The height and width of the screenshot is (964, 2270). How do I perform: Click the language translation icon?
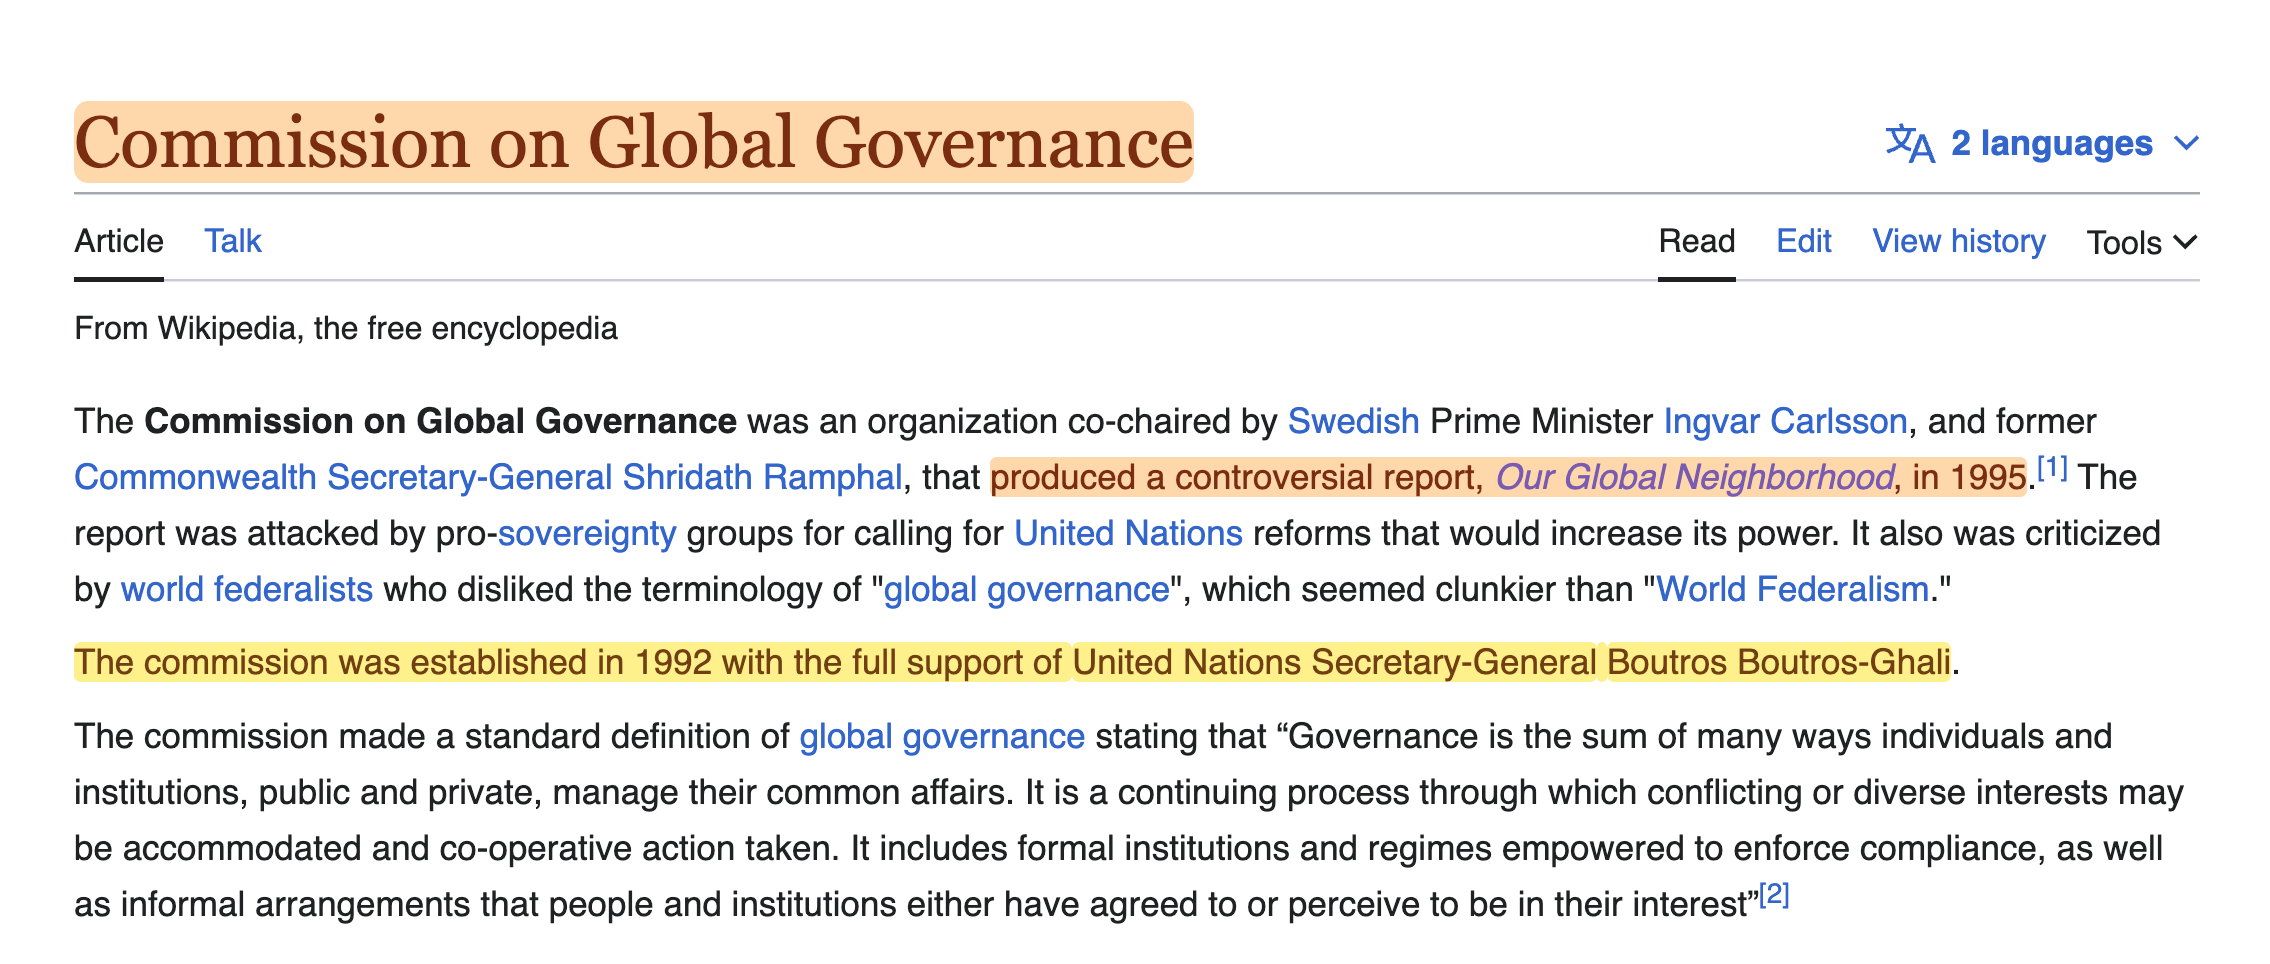[x=1910, y=144]
